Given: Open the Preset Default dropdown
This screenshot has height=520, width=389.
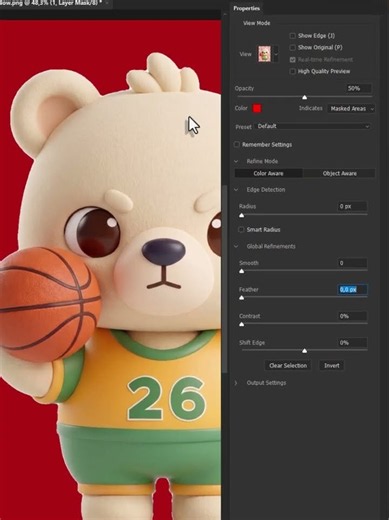Looking at the screenshot, I should click(x=313, y=126).
